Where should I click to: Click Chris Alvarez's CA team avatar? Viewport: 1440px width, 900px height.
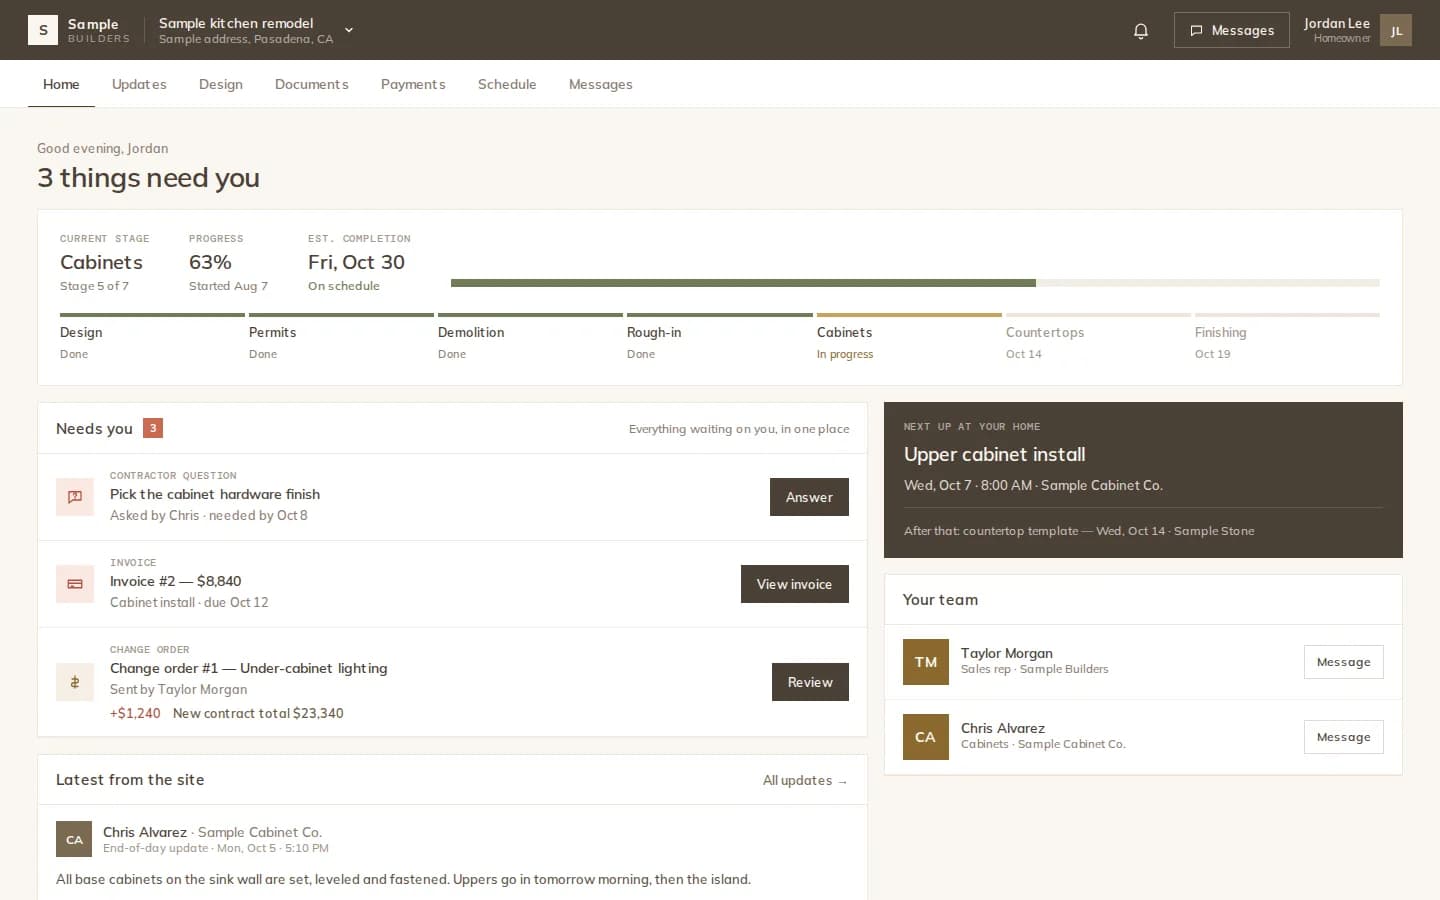926,737
